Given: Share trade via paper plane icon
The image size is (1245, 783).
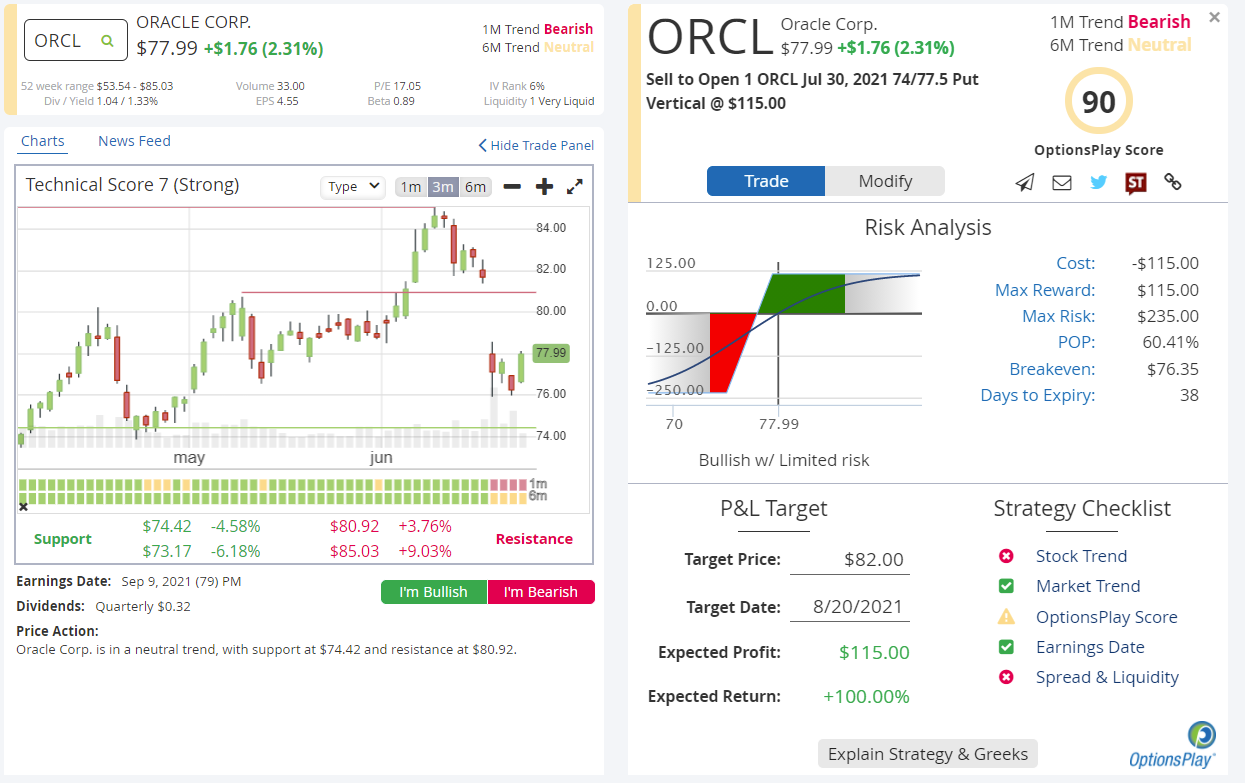Looking at the screenshot, I should point(1025,182).
